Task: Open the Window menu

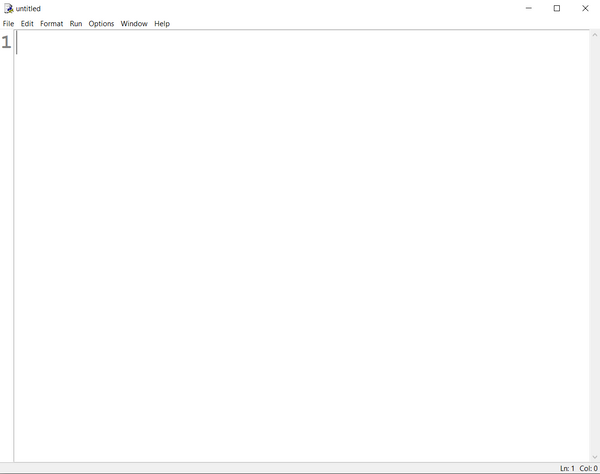Action: pyautogui.click(x=134, y=23)
